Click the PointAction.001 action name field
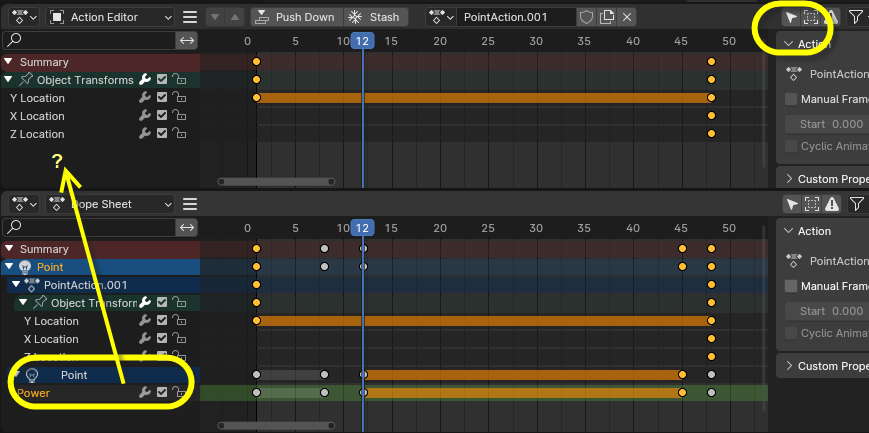Image resolution: width=869 pixels, height=433 pixels. (516, 17)
